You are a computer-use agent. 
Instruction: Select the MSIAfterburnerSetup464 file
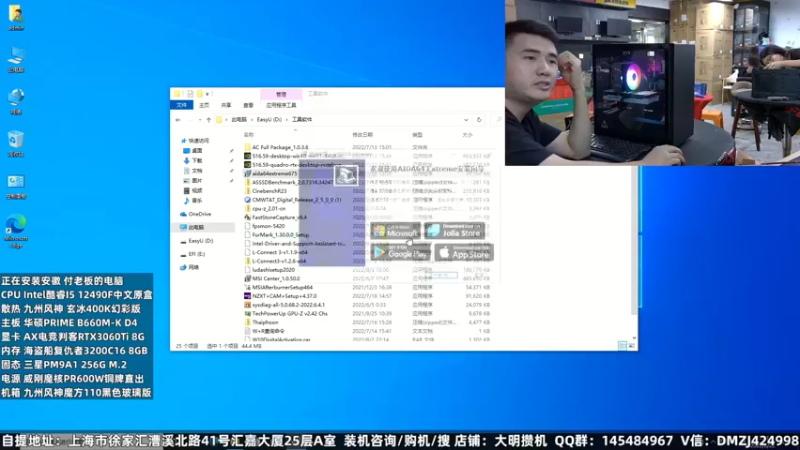(279, 287)
